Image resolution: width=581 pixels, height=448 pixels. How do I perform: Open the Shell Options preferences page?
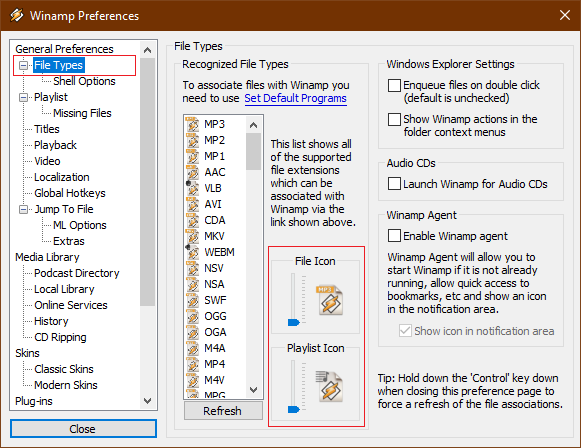pos(84,81)
